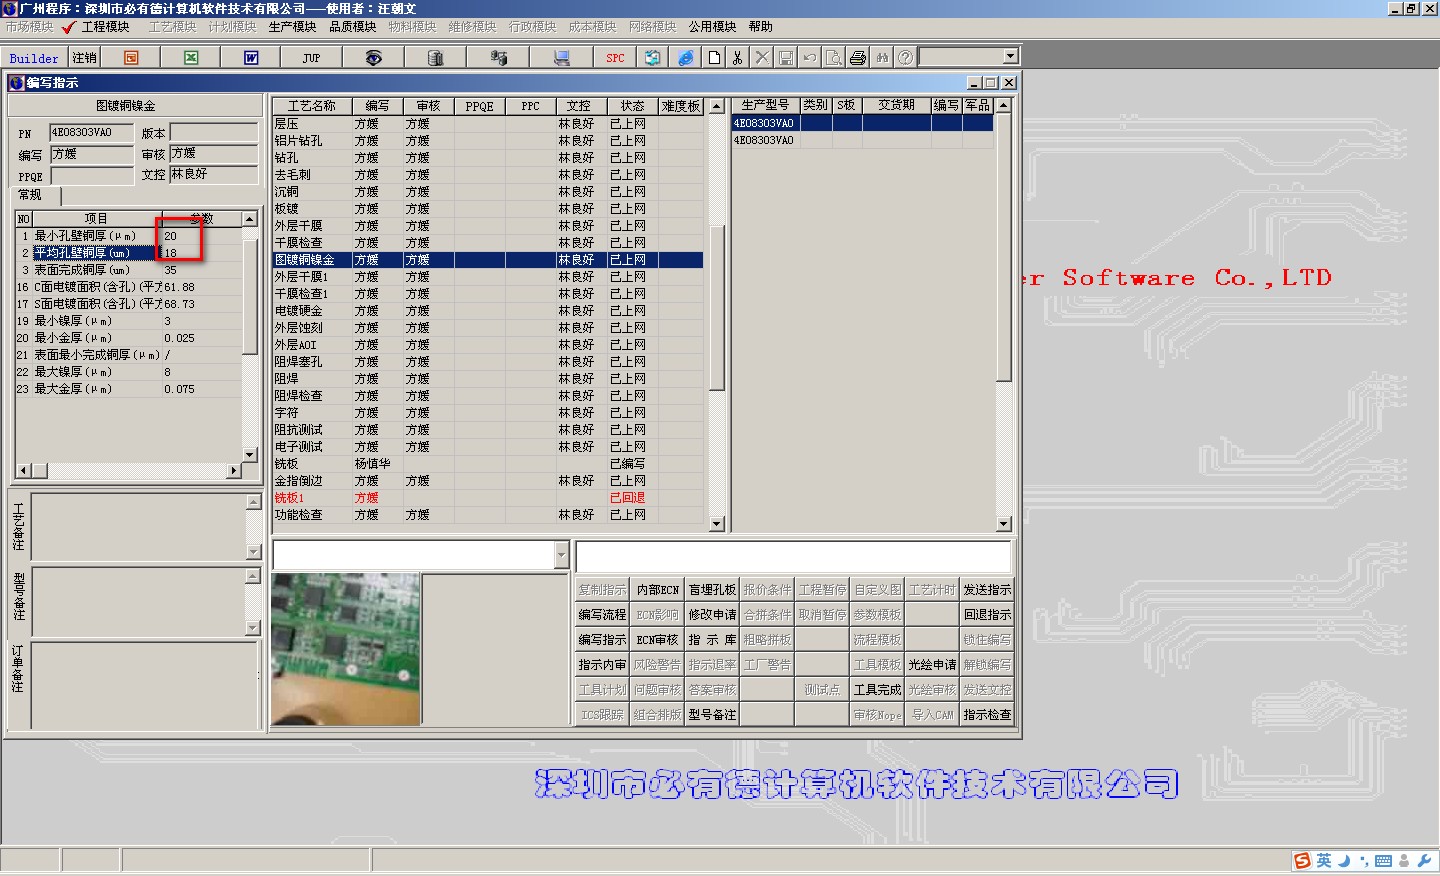Click the Internet Explorer icon in the toolbar

[686, 58]
